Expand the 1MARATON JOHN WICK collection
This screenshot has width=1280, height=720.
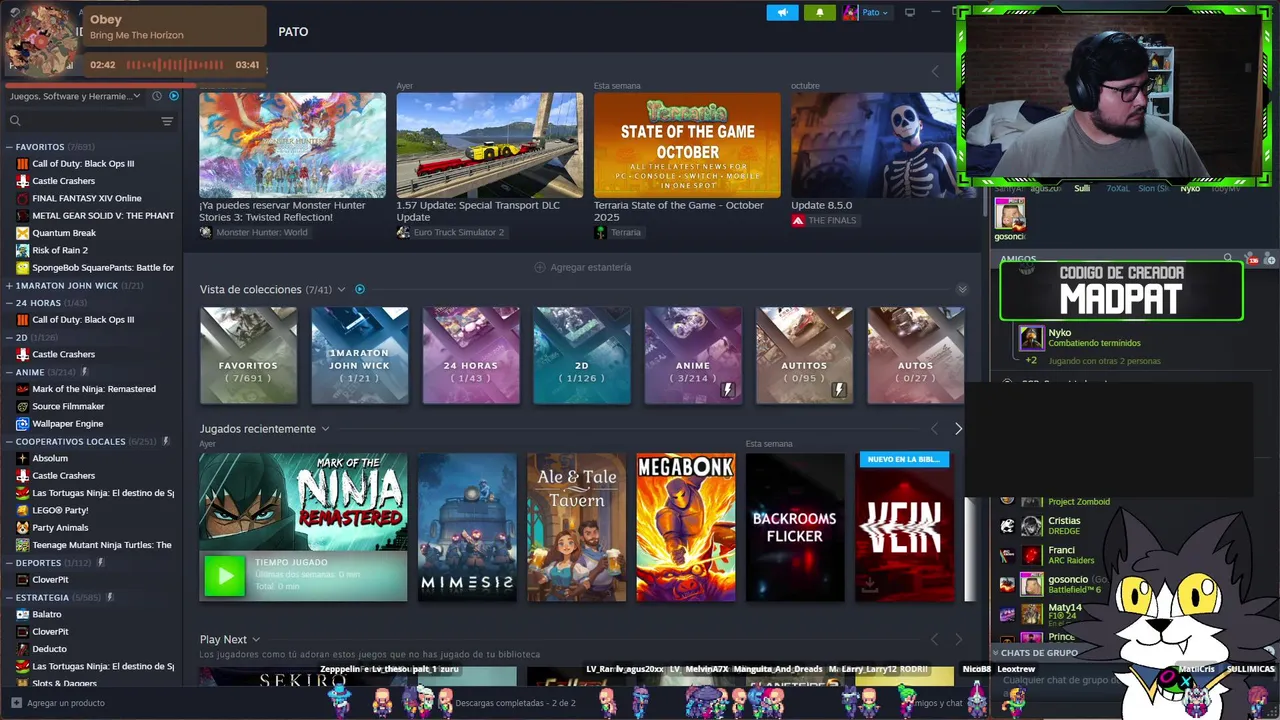tap(9, 286)
